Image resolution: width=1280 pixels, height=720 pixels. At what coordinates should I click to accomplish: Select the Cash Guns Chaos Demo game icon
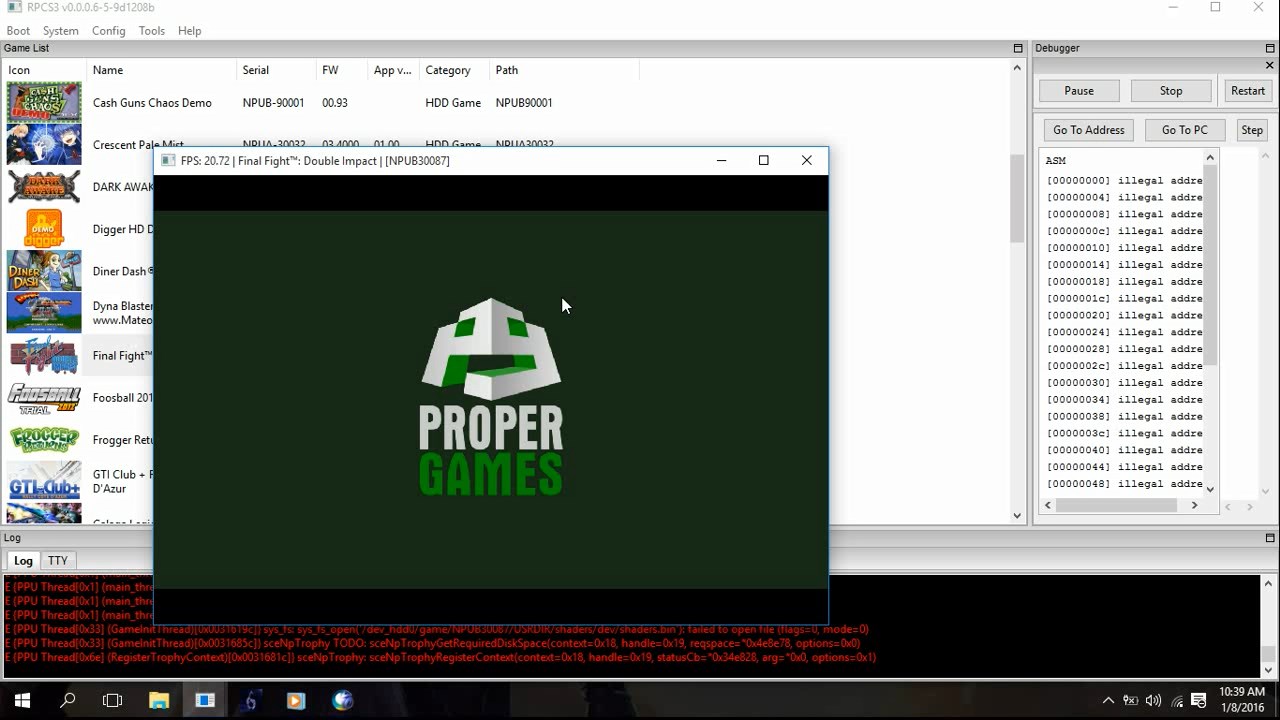[x=44, y=103]
